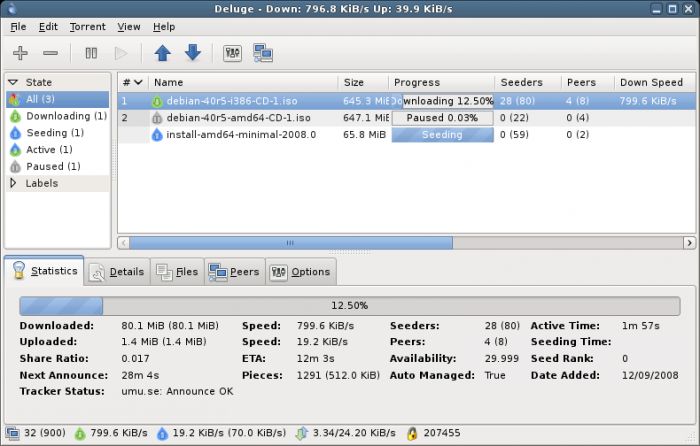The width and height of the screenshot is (700, 446).
Task: Click the Downloading filter green icon
Action: (x=15, y=117)
